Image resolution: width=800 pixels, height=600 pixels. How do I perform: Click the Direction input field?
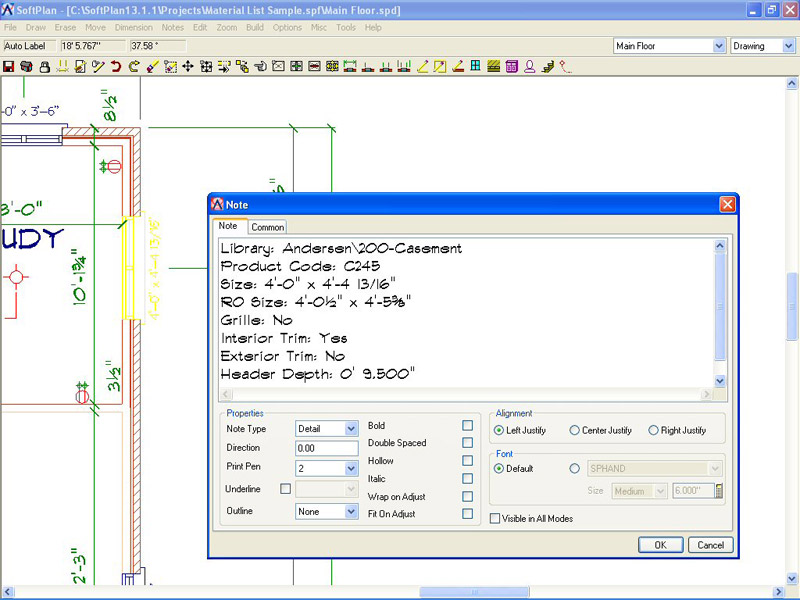click(327, 448)
